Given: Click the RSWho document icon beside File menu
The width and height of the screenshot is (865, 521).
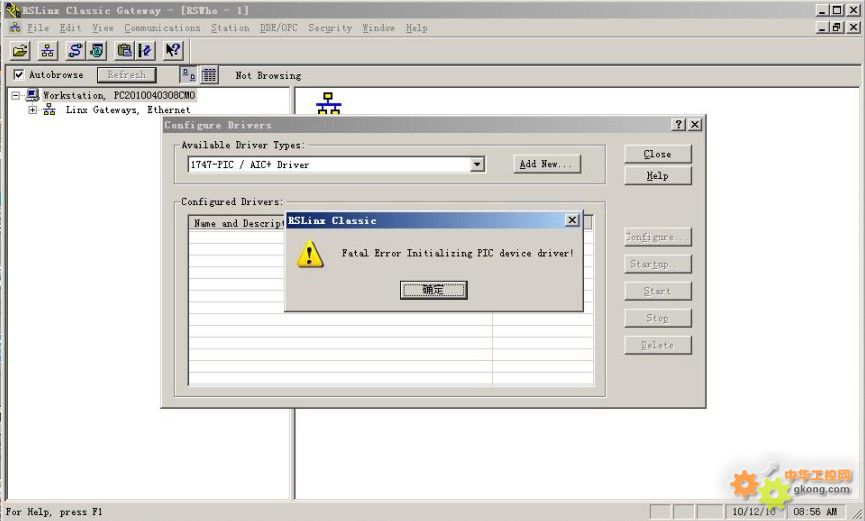Looking at the screenshot, I should (15, 28).
